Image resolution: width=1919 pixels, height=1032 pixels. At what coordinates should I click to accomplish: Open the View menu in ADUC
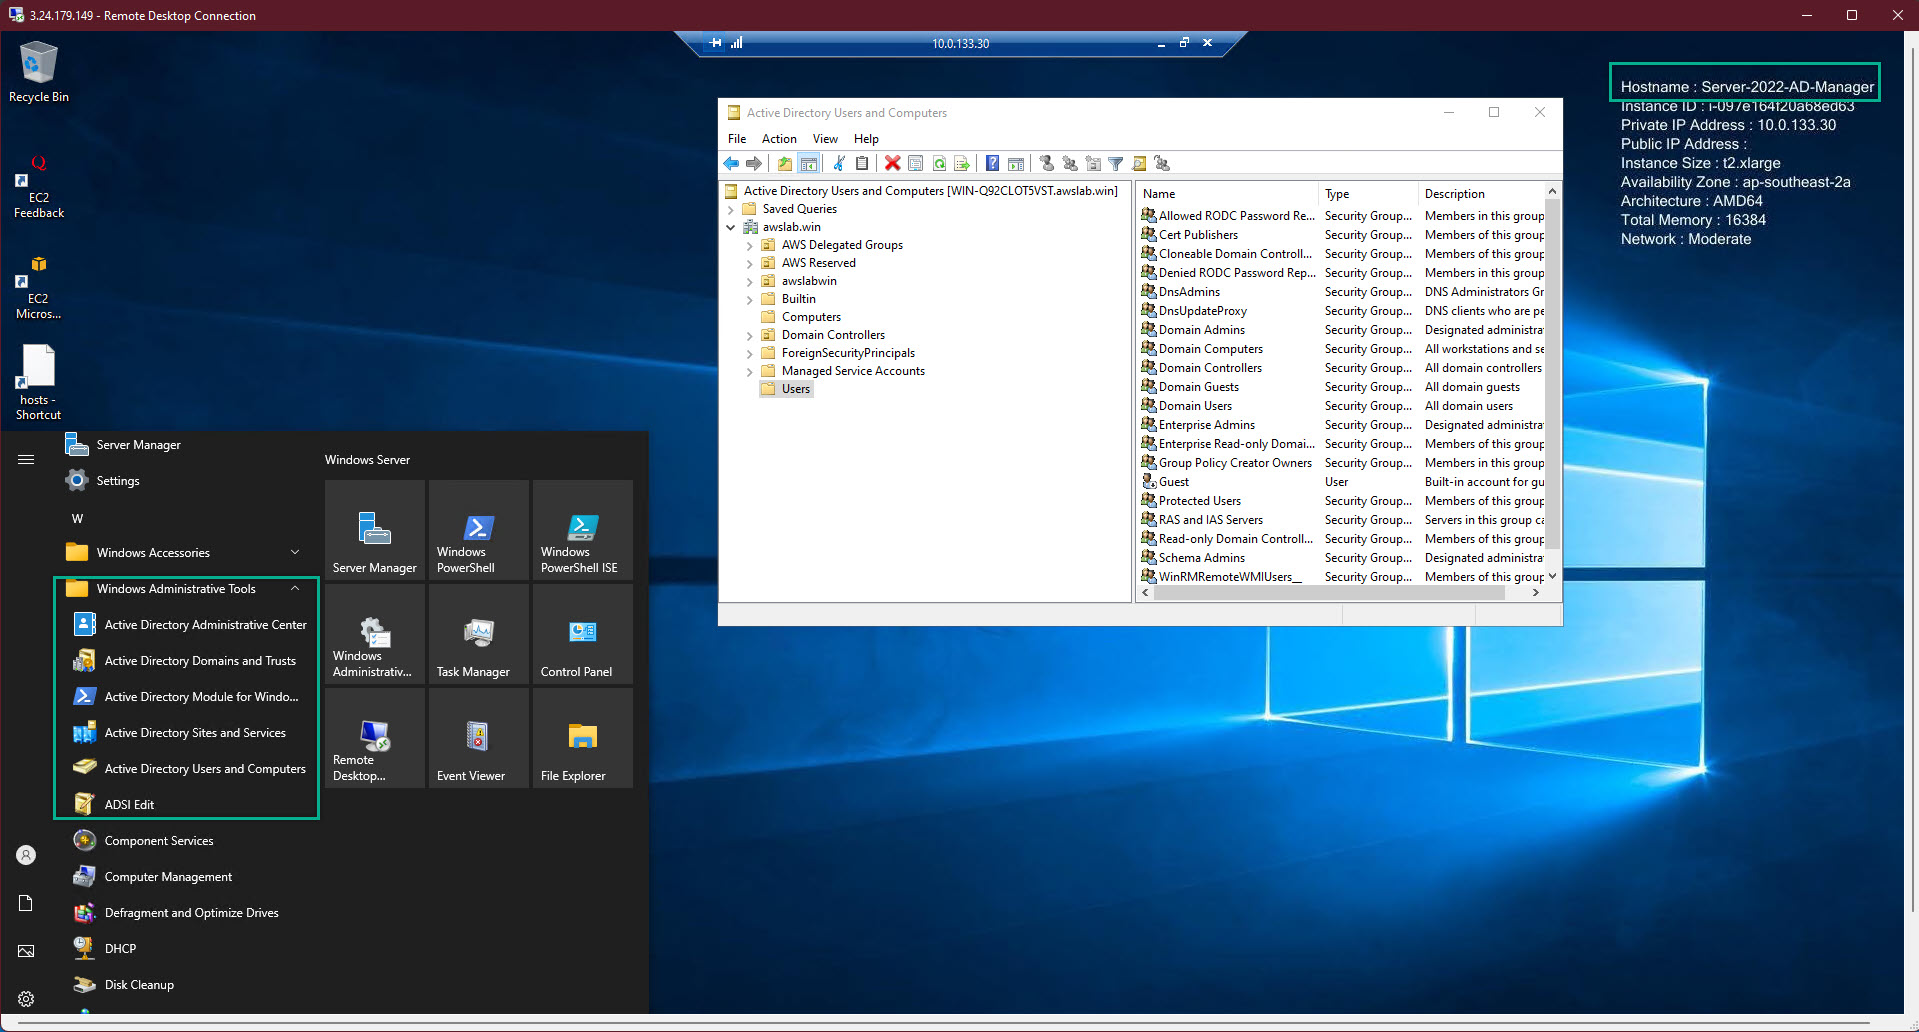click(x=825, y=139)
